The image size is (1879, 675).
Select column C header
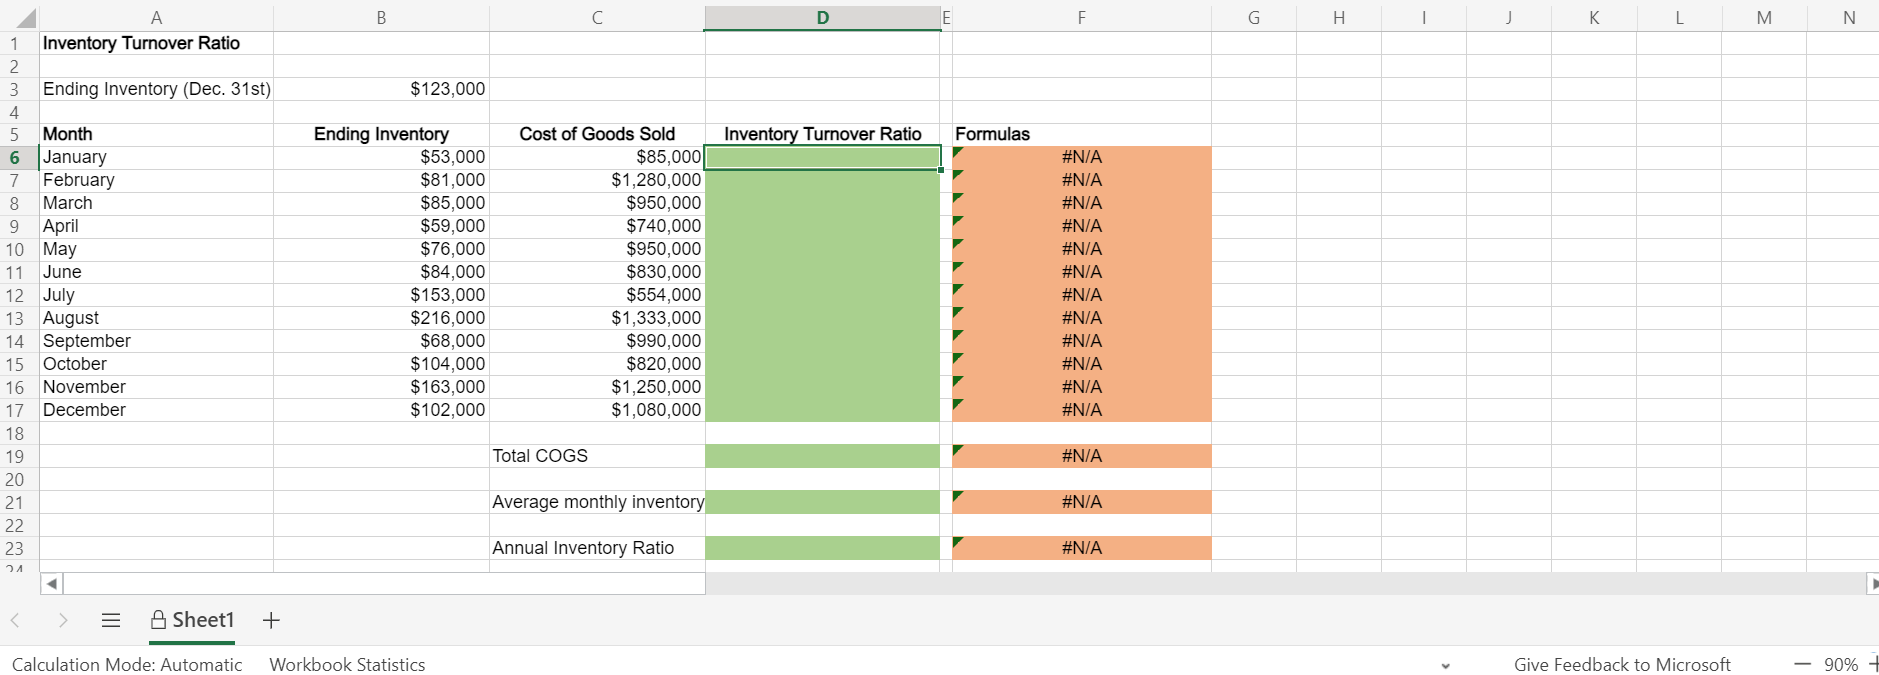pos(597,17)
